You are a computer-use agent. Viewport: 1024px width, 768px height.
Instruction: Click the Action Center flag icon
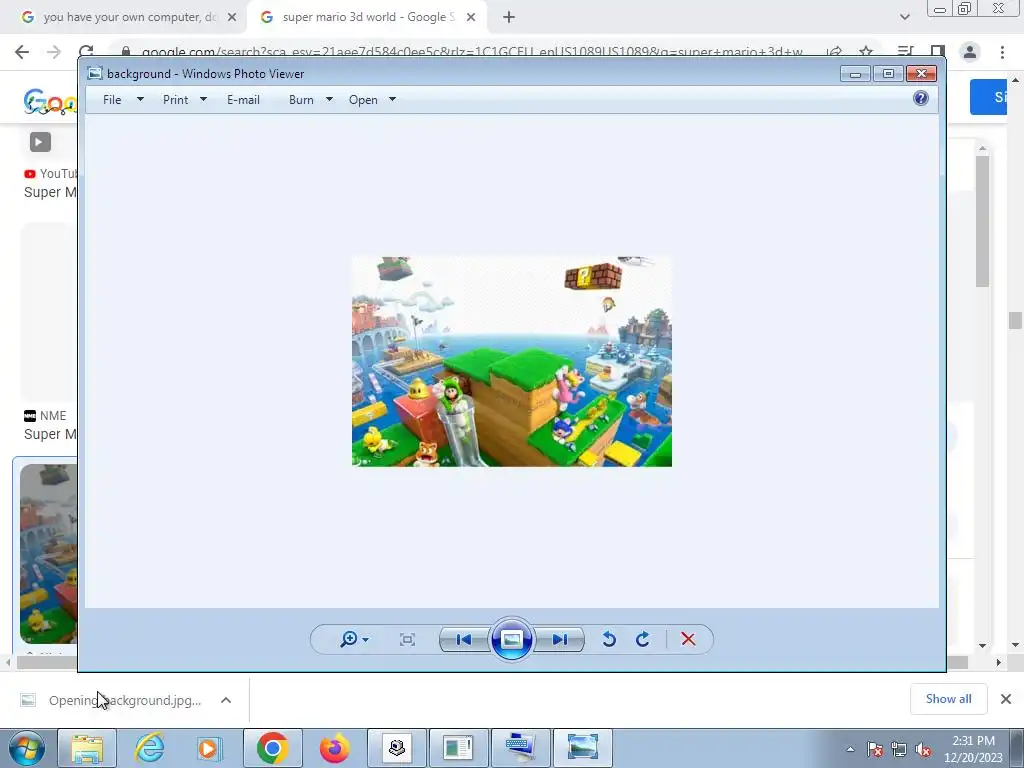875,749
